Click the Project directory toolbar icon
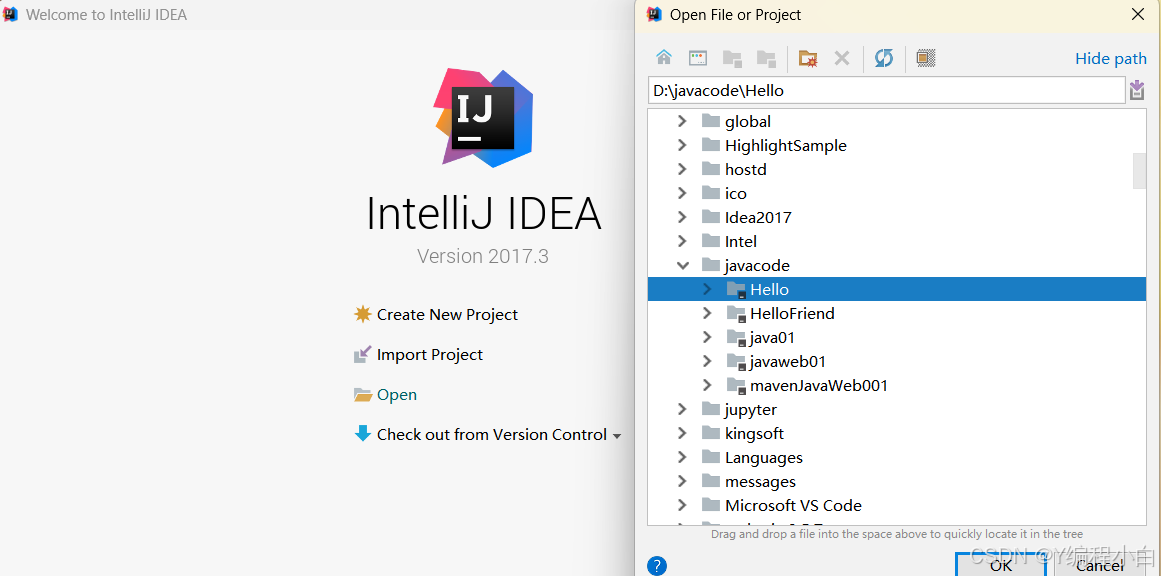 [732, 58]
